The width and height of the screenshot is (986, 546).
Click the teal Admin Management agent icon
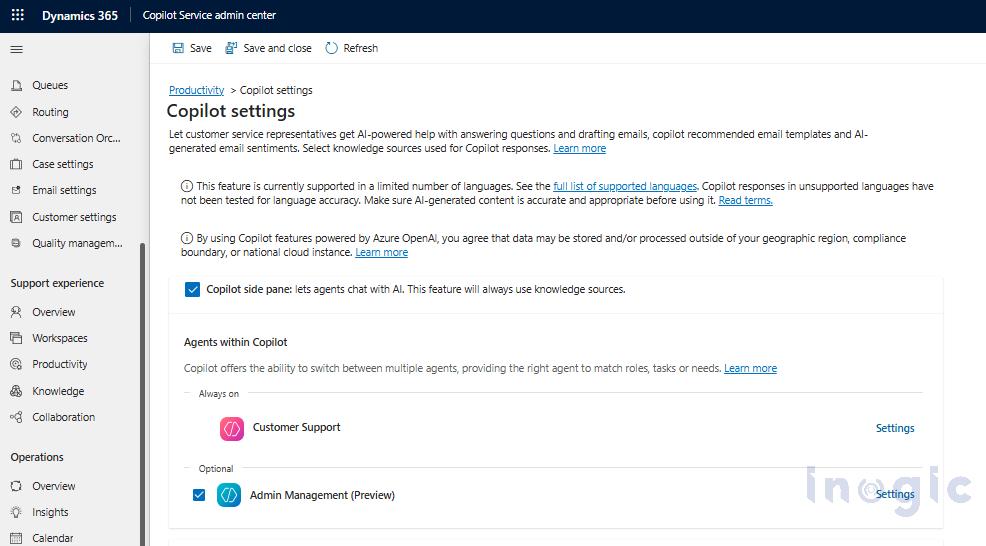click(x=229, y=495)
